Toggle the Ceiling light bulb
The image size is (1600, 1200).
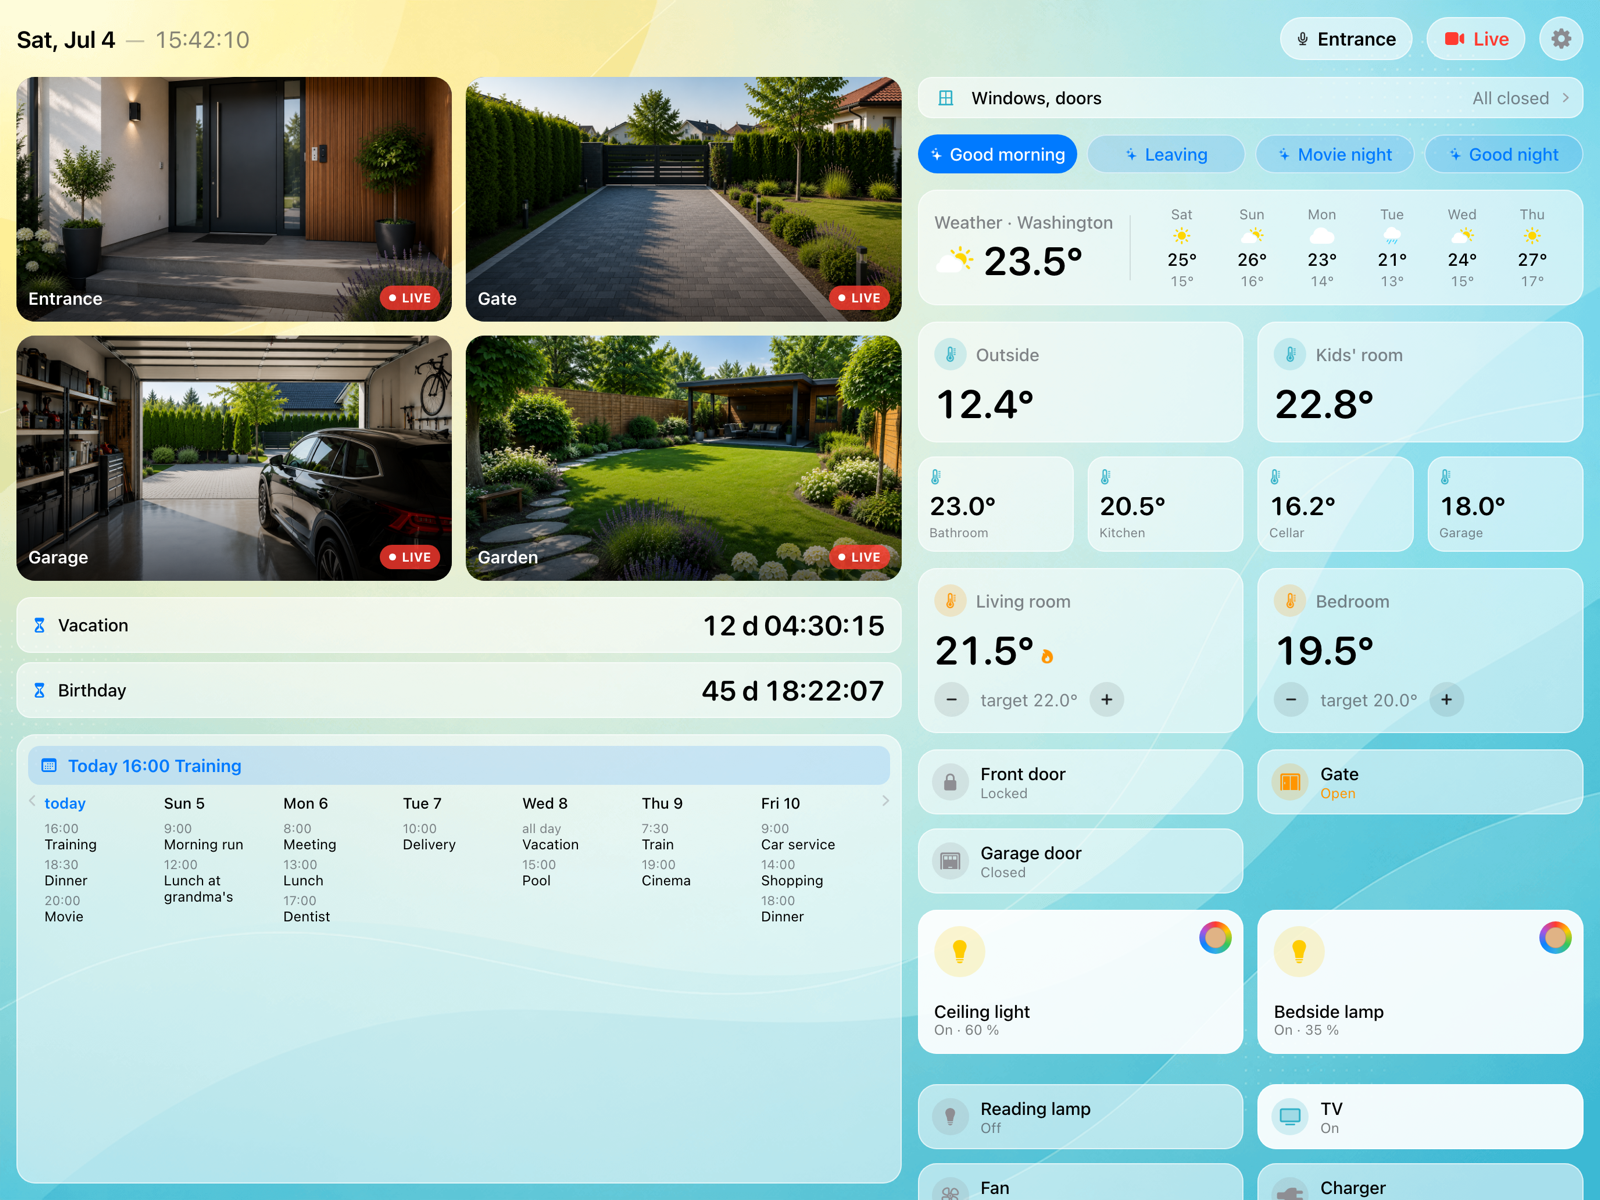pos(959,951)
